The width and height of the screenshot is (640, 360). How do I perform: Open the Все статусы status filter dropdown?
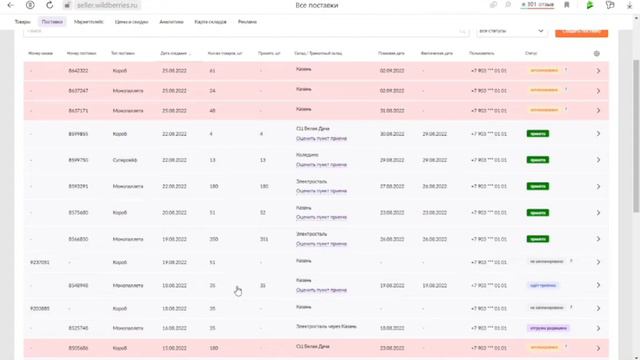tap(512, 31)
